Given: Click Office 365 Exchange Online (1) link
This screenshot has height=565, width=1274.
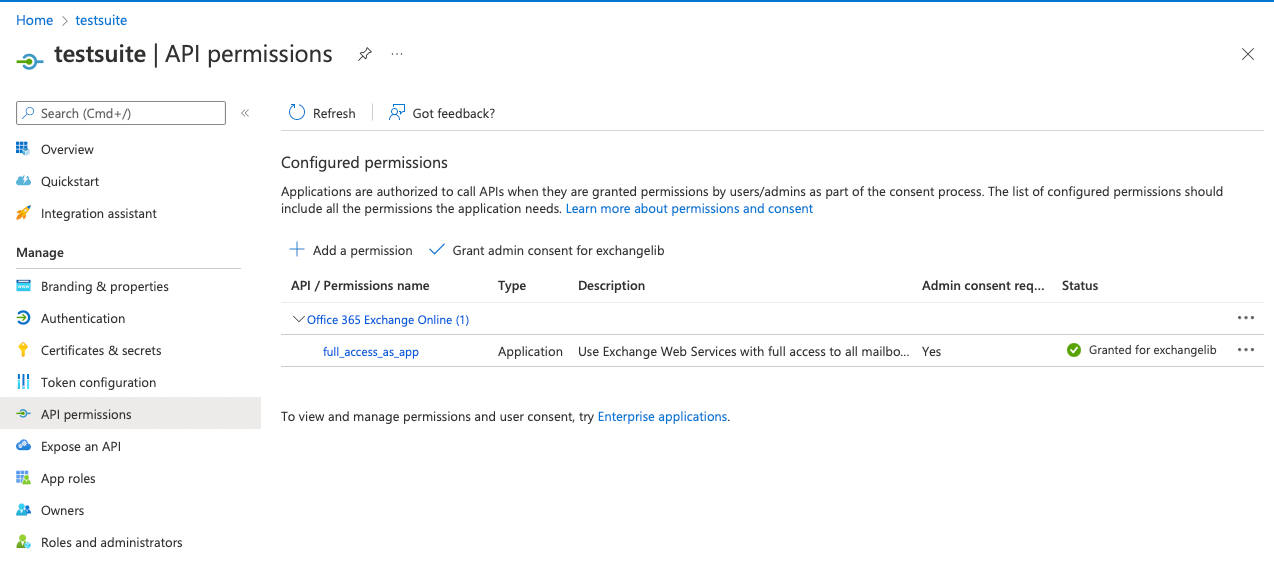Looking at the screenshot, I should (x=388, y=320).
